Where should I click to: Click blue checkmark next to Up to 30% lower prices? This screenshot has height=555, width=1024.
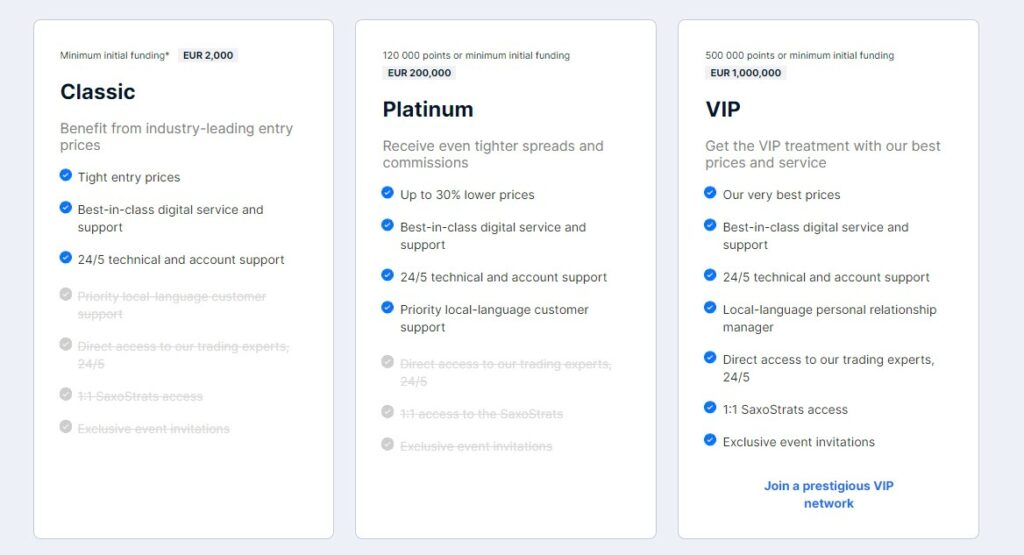click(387, 193)
